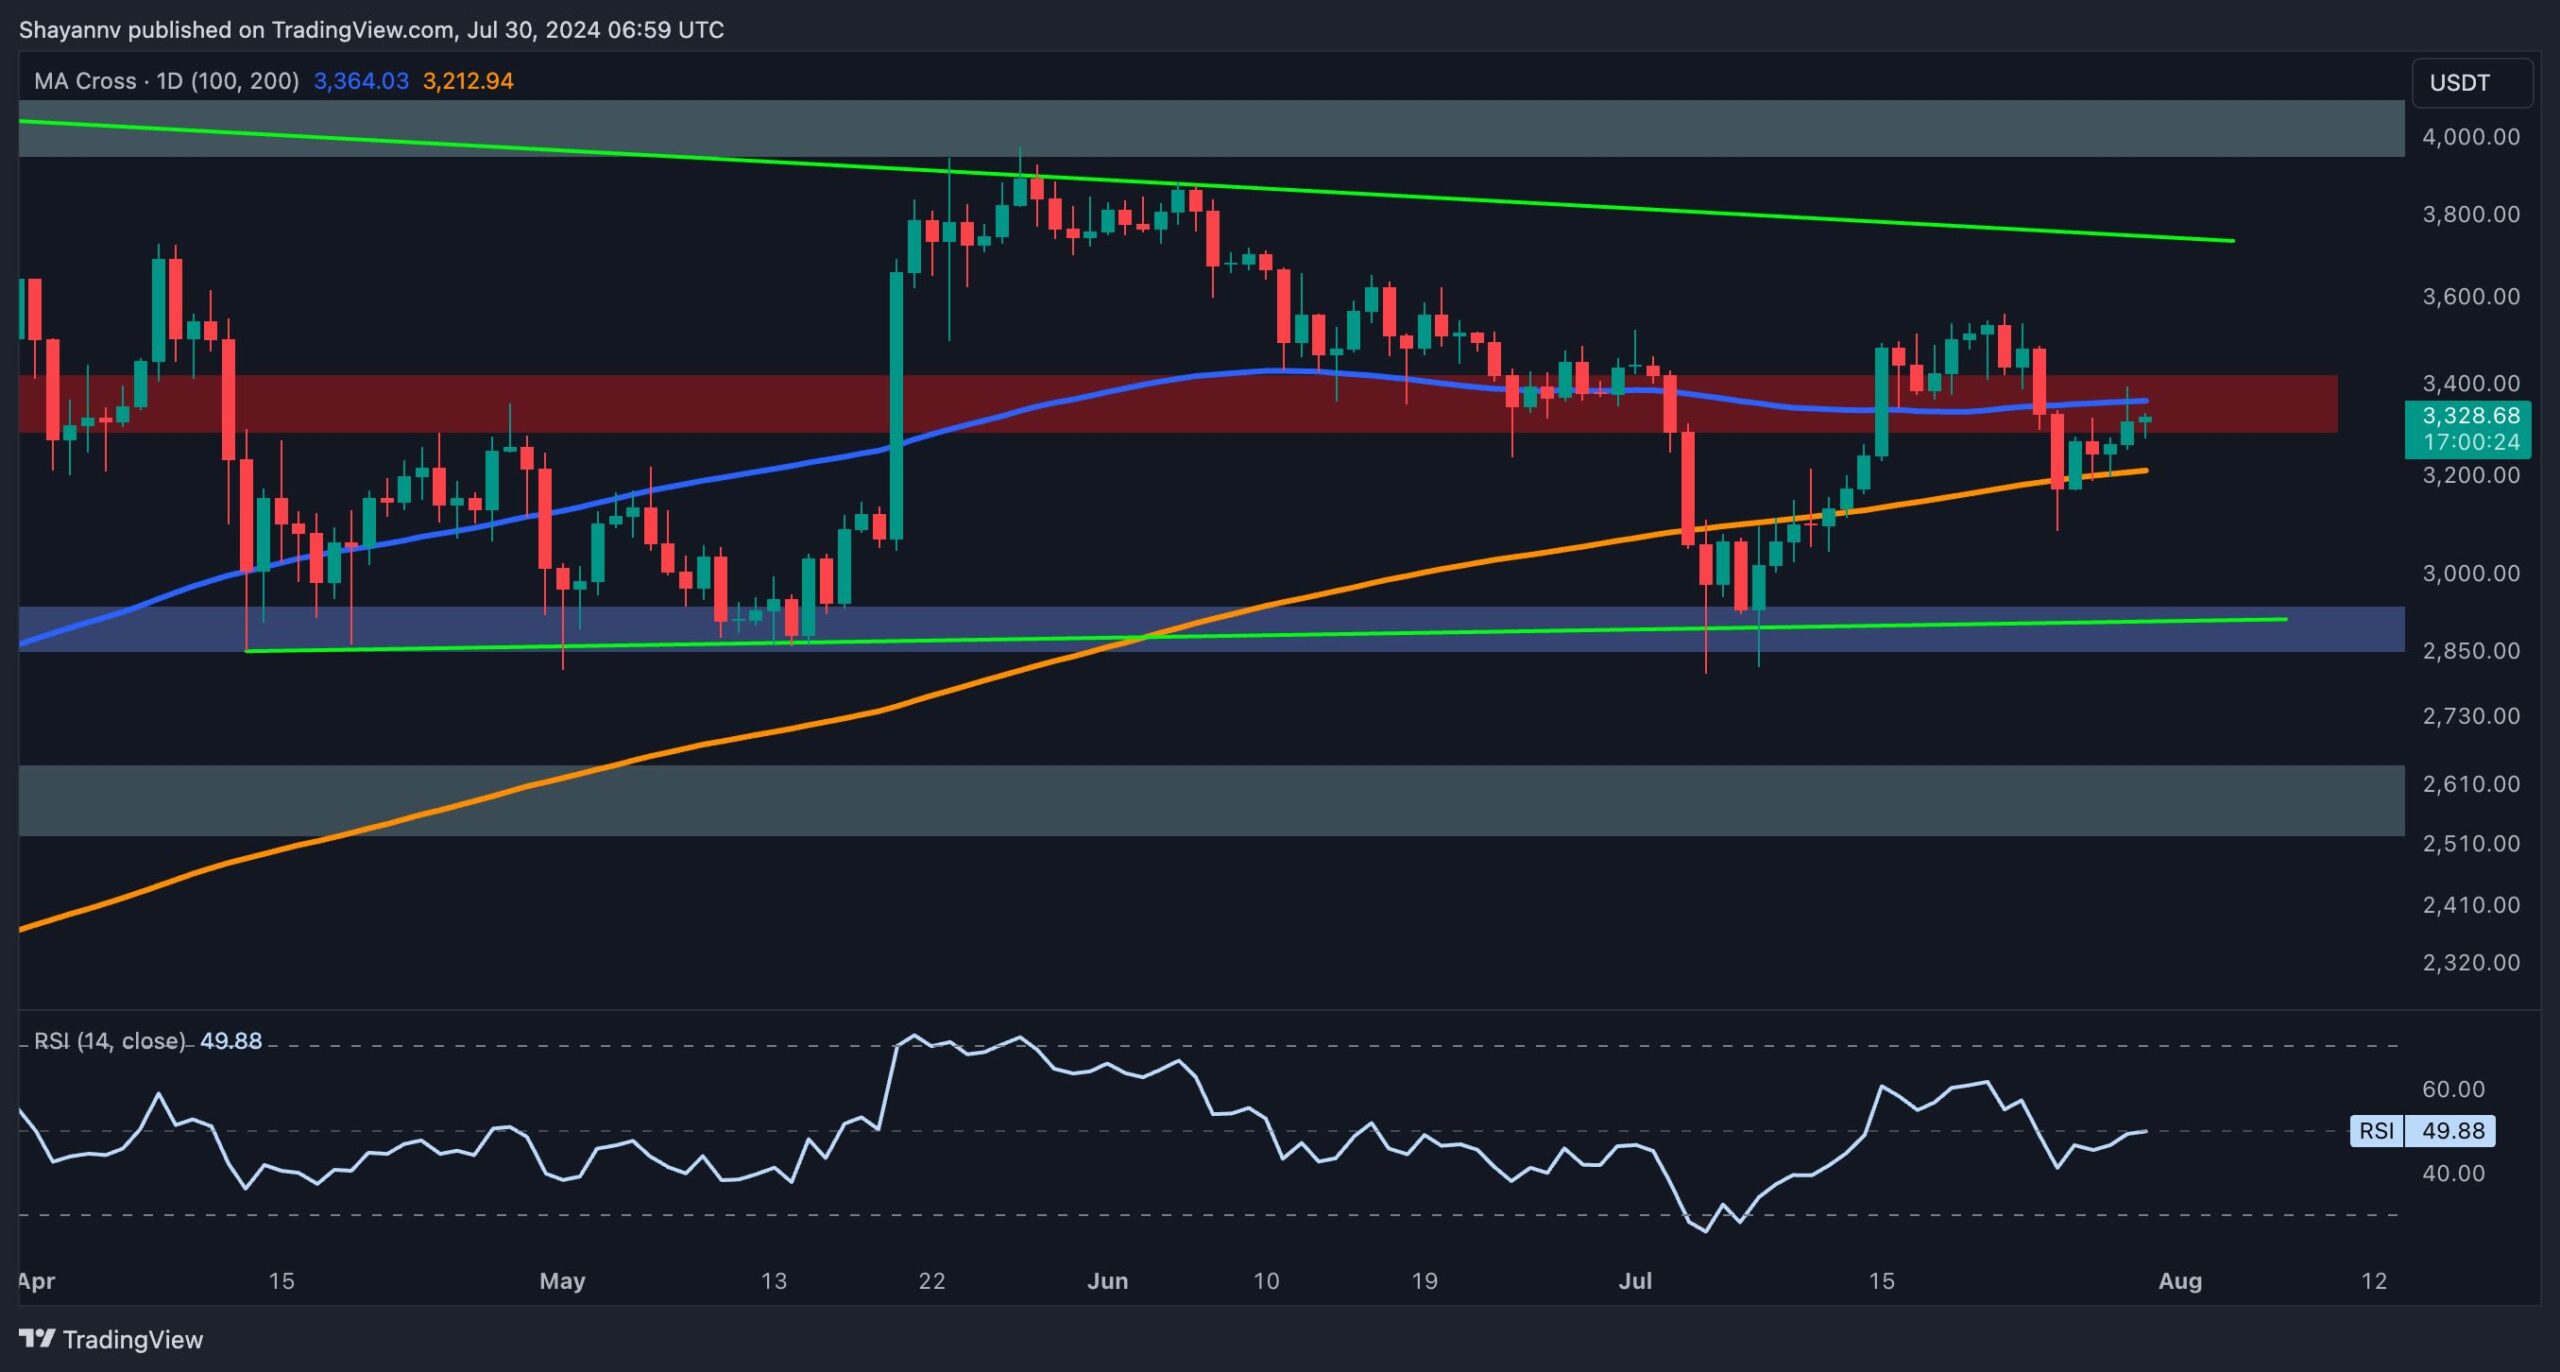Viewport: 2560px width, 1372px height.
Task: Click the 3,600.00 price axis label
Action: point(2470,296)
